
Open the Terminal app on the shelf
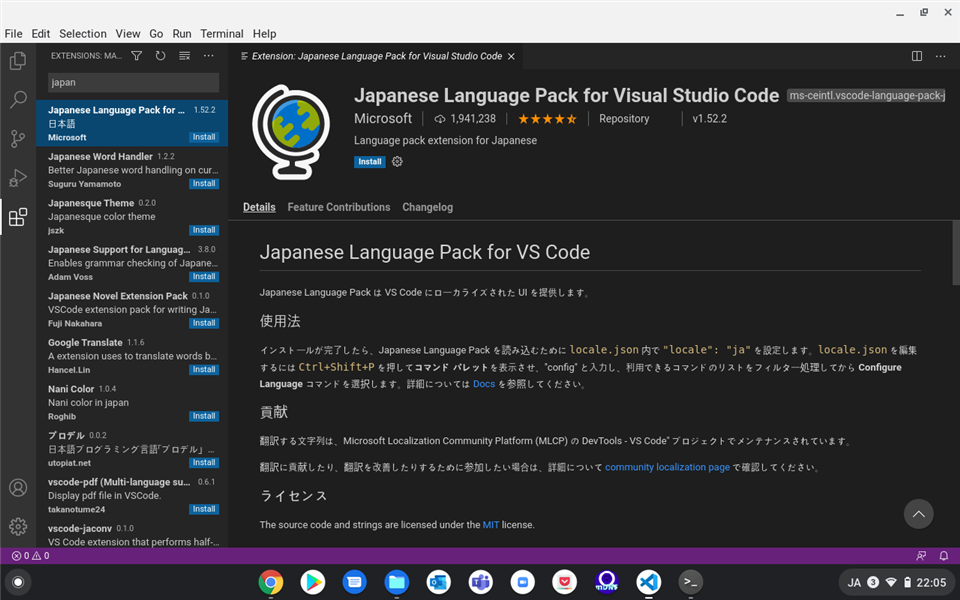(x=691, y=582)
